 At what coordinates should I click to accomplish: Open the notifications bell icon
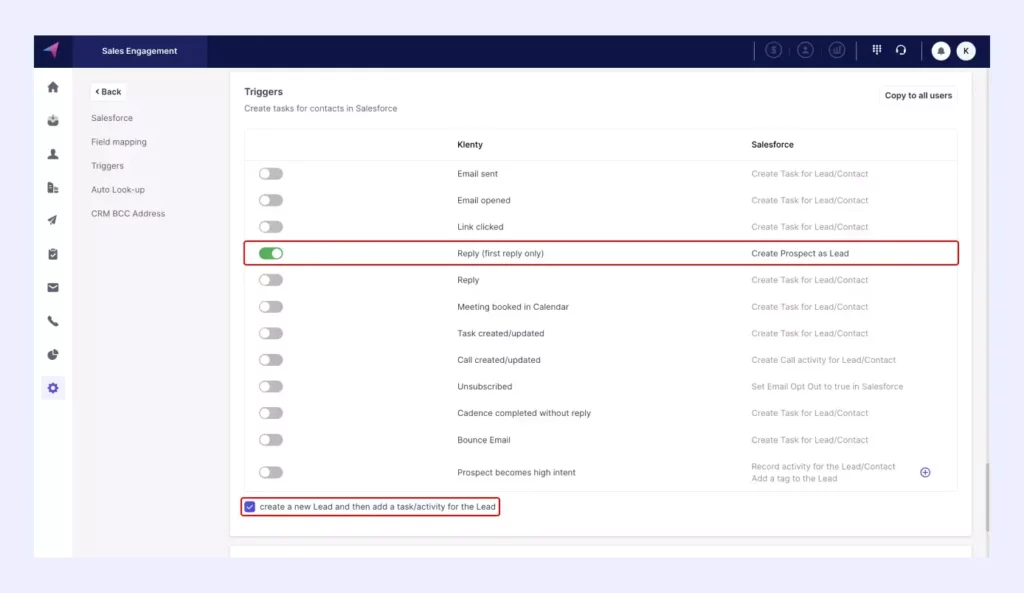click(x=940, y=51)
